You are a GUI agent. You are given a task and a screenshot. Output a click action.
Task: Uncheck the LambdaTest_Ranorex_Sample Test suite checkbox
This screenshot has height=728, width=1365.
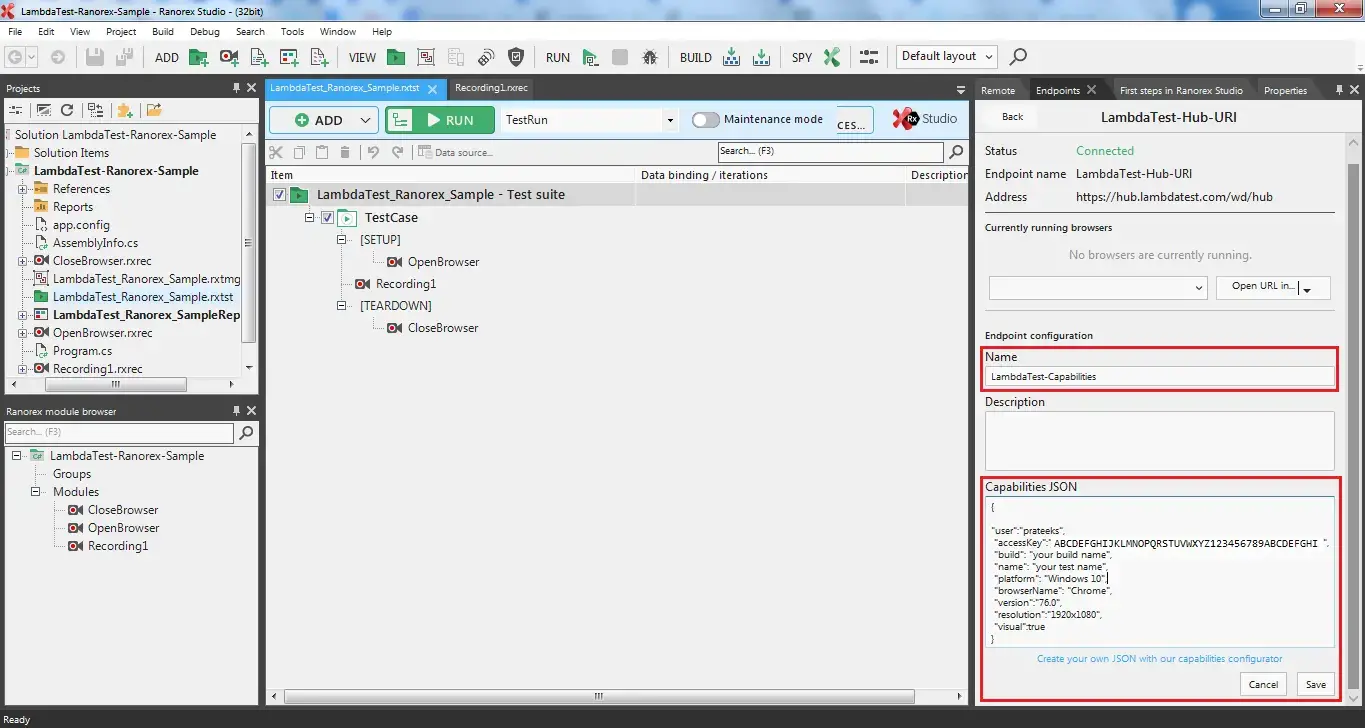[x=277, y=196]
